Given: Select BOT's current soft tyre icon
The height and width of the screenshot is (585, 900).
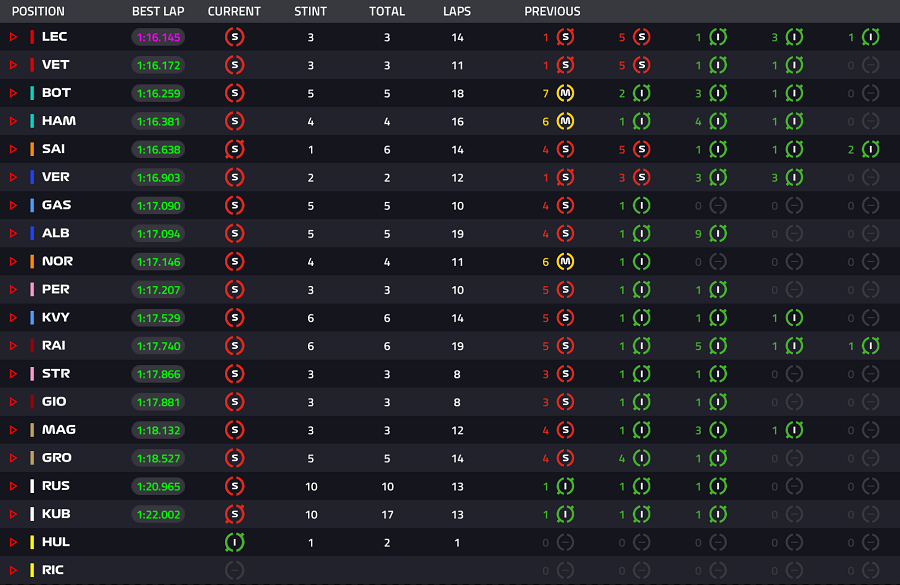Looking at the screenshot, I should click(234, 93).
